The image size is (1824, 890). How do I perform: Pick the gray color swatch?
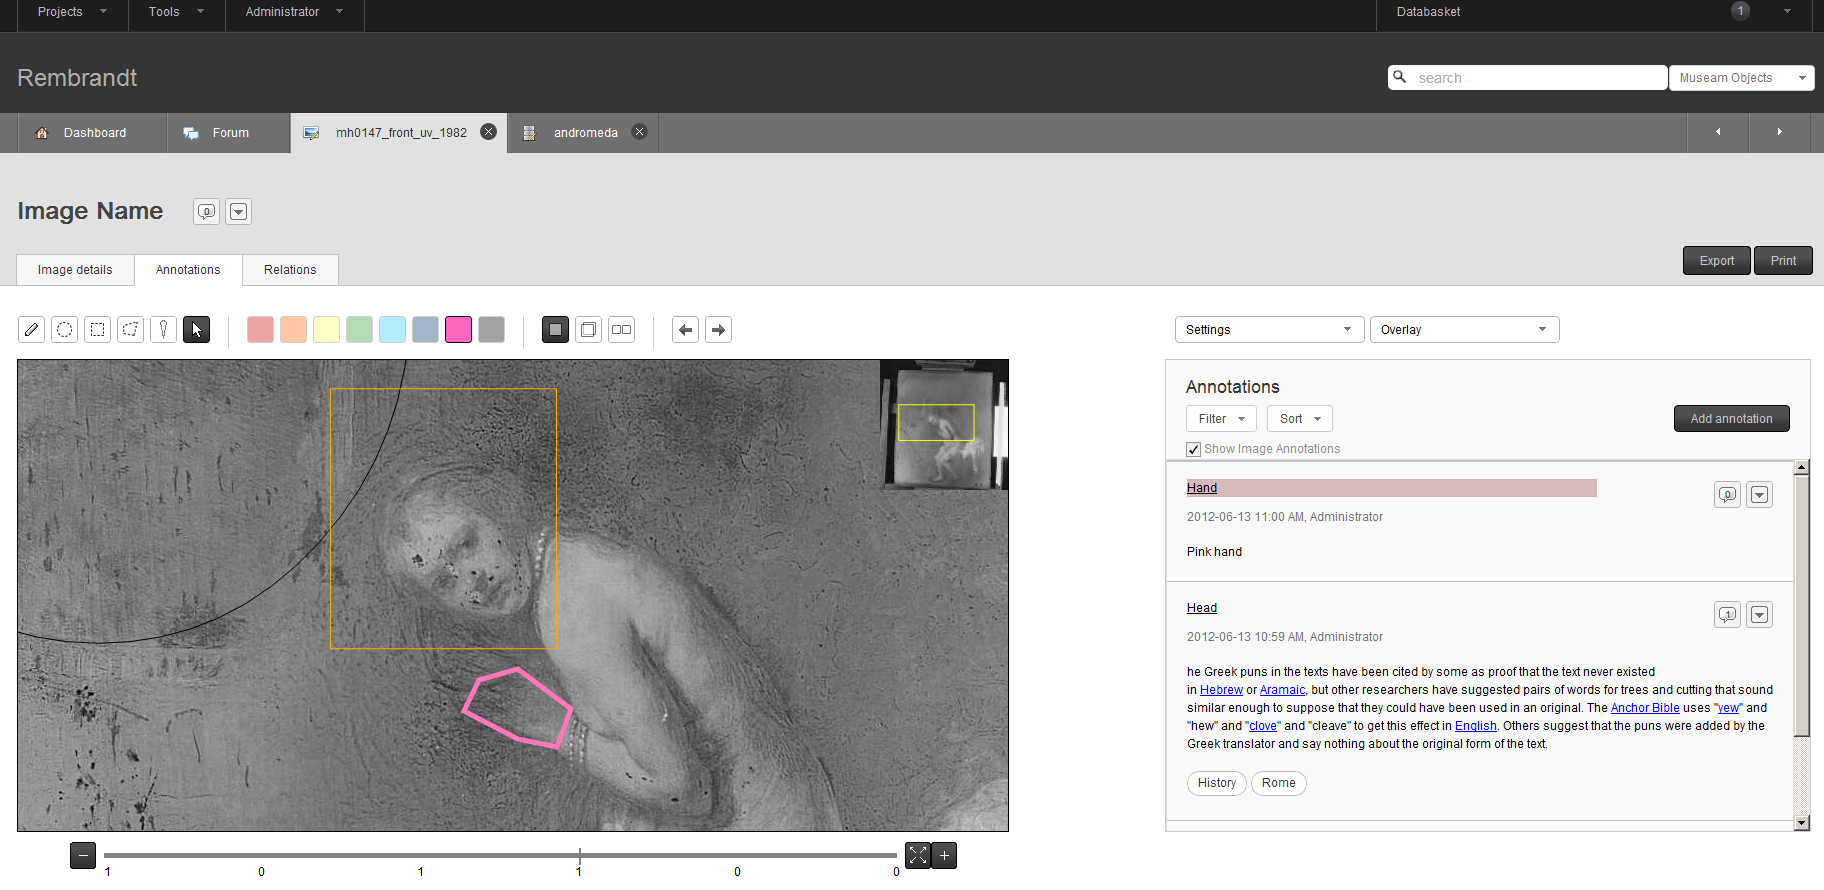[491, 329]
